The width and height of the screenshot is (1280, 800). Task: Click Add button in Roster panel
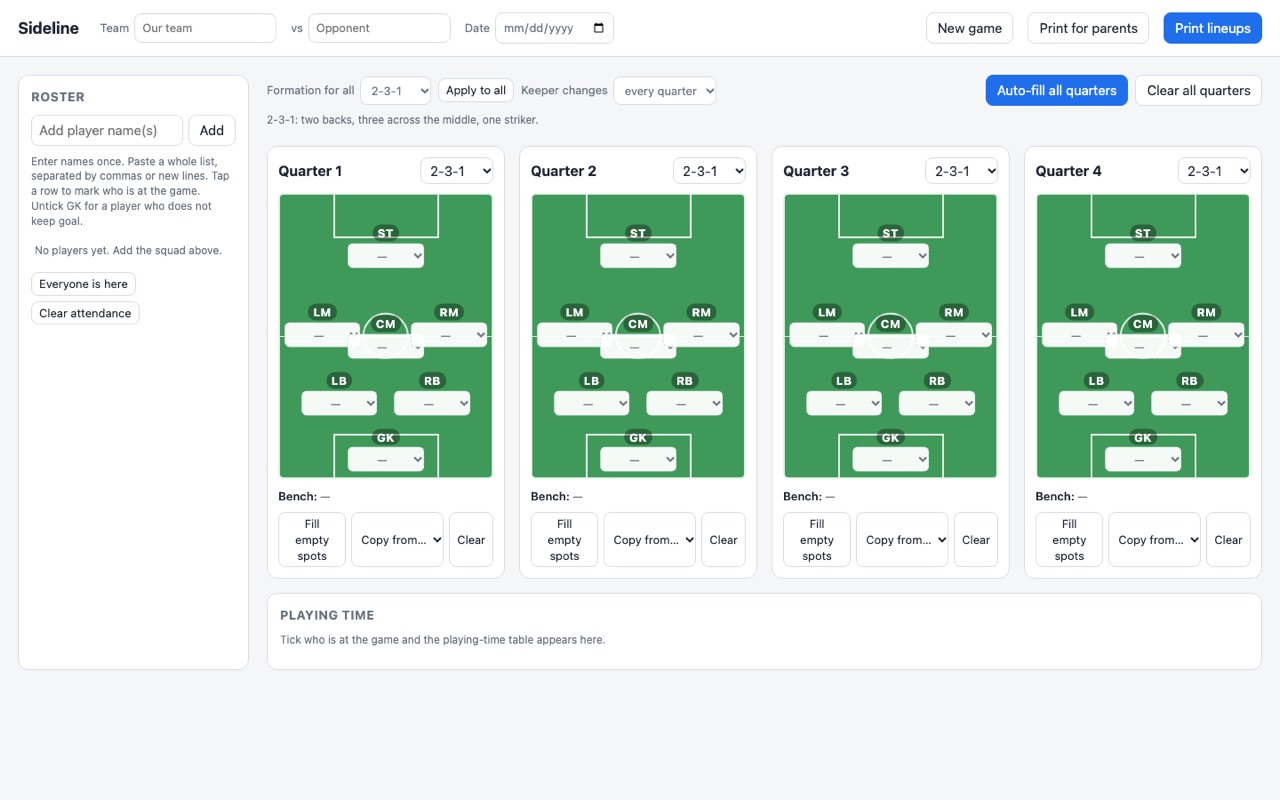[x=212, y=130]
